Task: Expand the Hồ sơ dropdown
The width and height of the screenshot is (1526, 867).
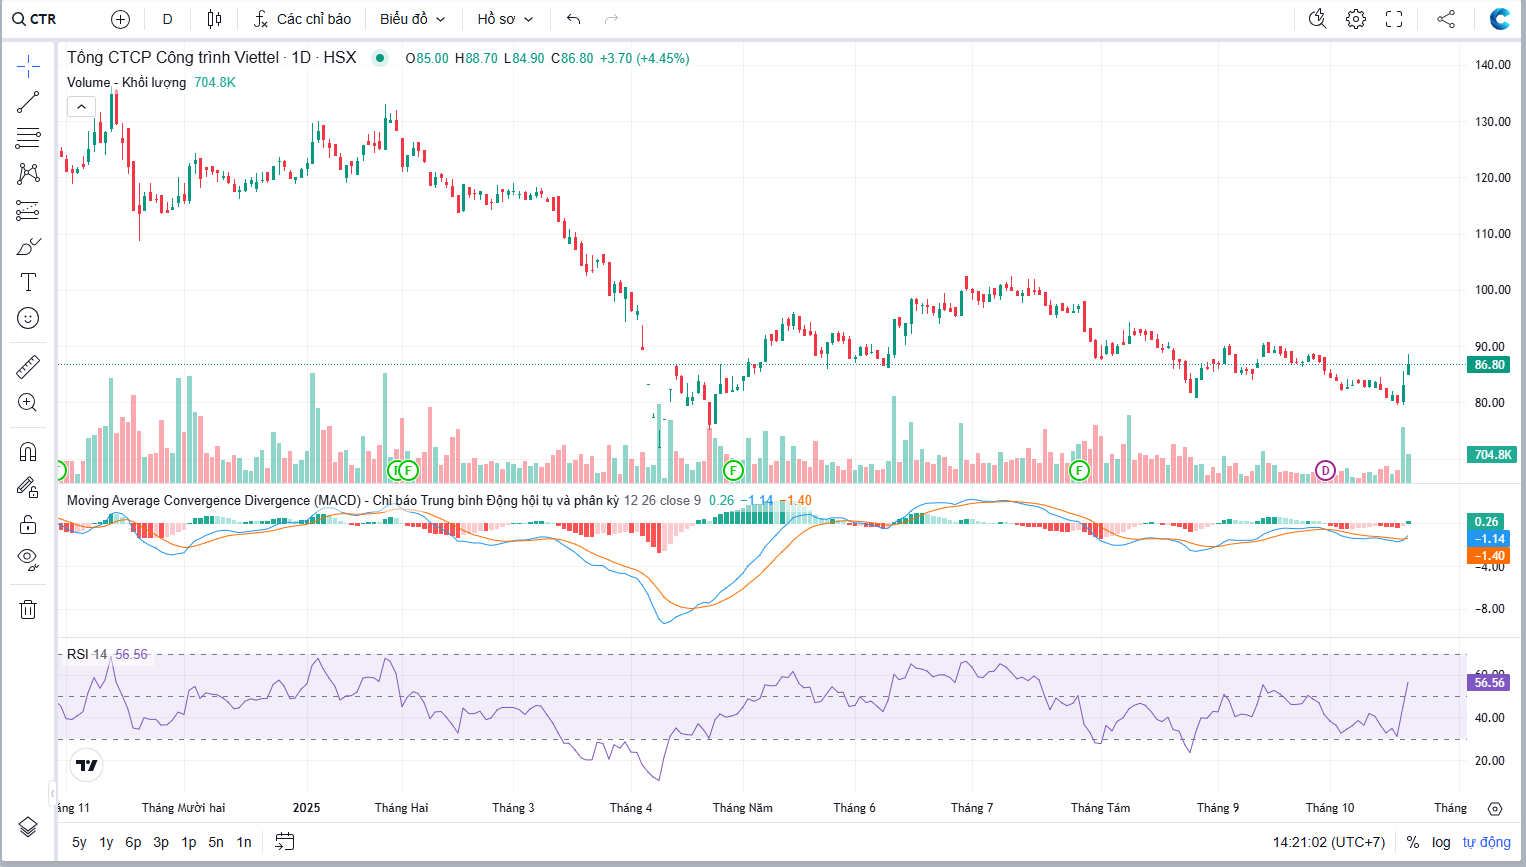Action: pyautogui.click(x=505, y=19)
